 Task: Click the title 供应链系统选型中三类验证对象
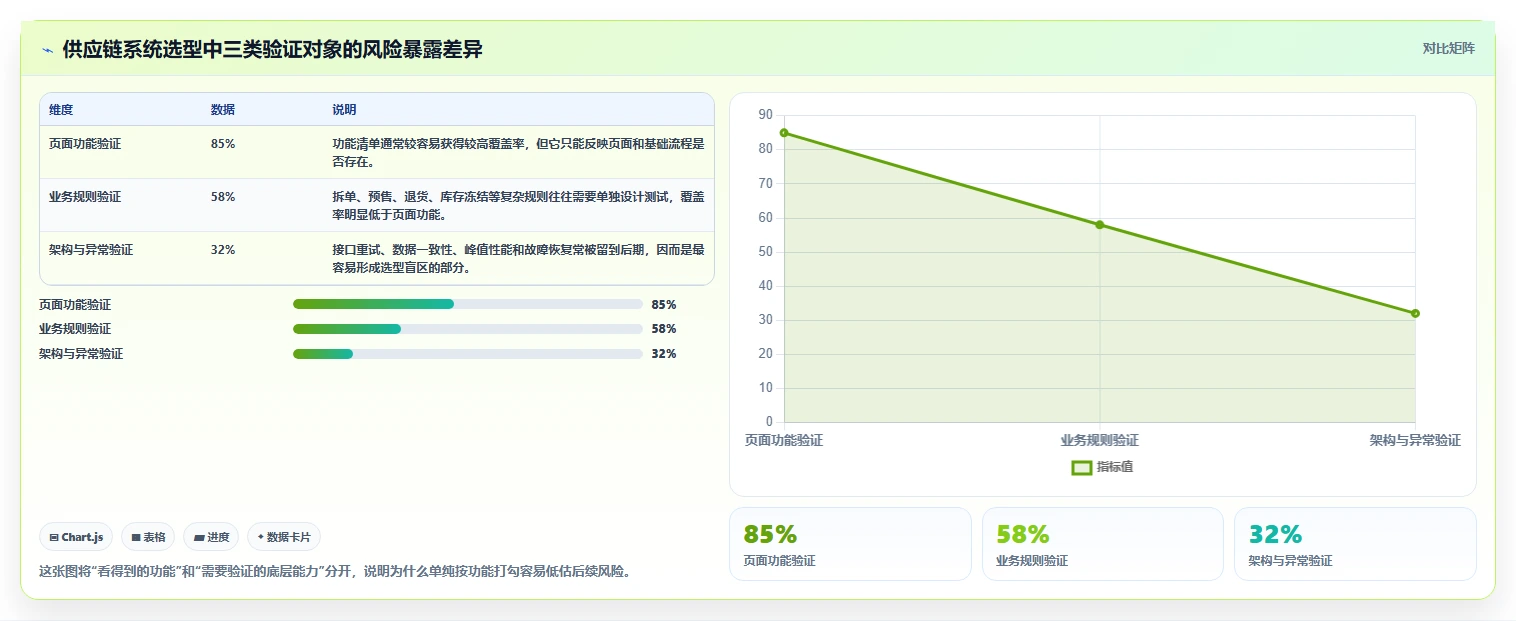pyautogui.click(x=273, y=49)
